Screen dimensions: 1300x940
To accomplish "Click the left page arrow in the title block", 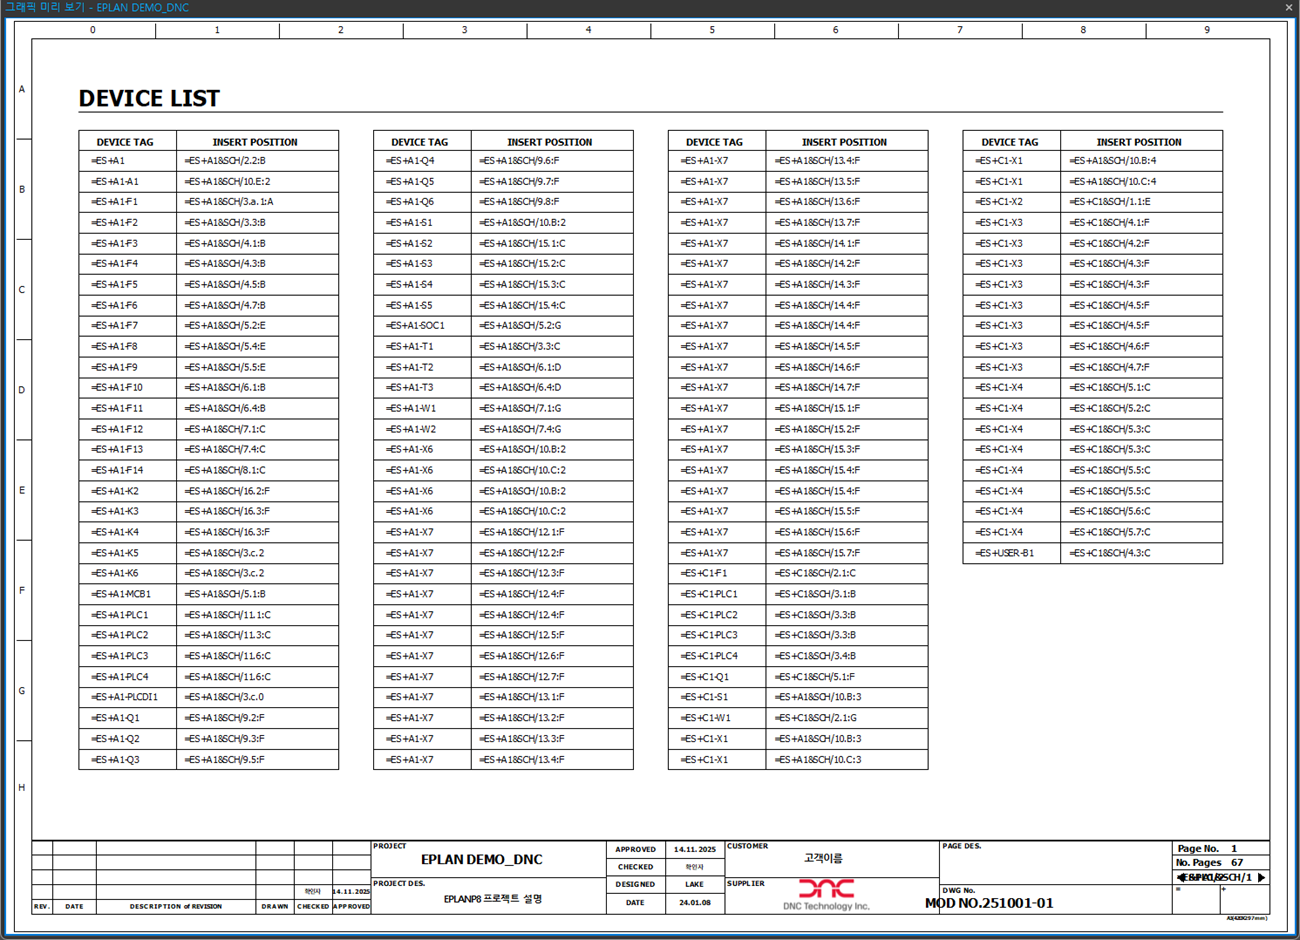I will [1182, 877].
